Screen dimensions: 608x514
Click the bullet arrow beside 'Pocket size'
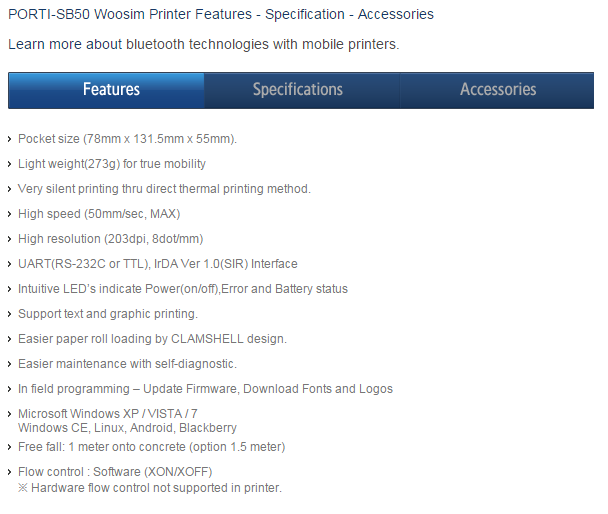10,139
